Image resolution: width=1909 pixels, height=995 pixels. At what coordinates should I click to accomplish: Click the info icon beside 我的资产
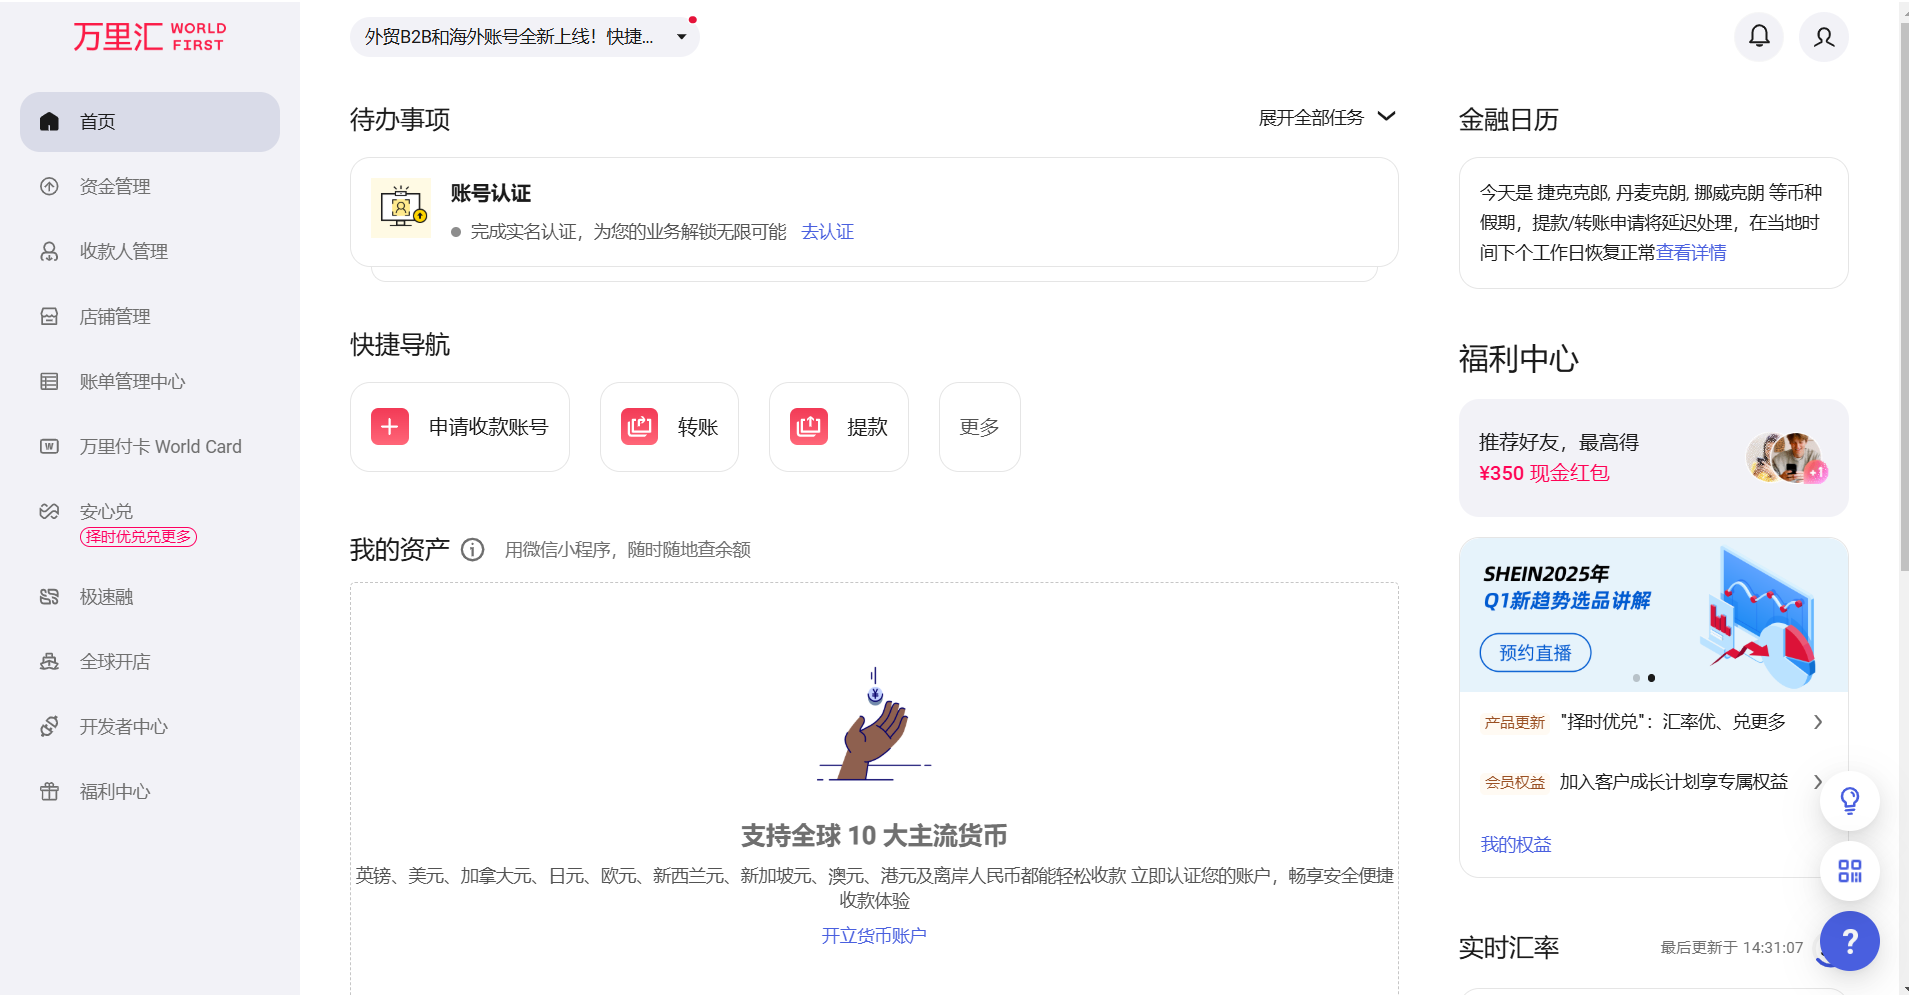(x=473, y=550)
